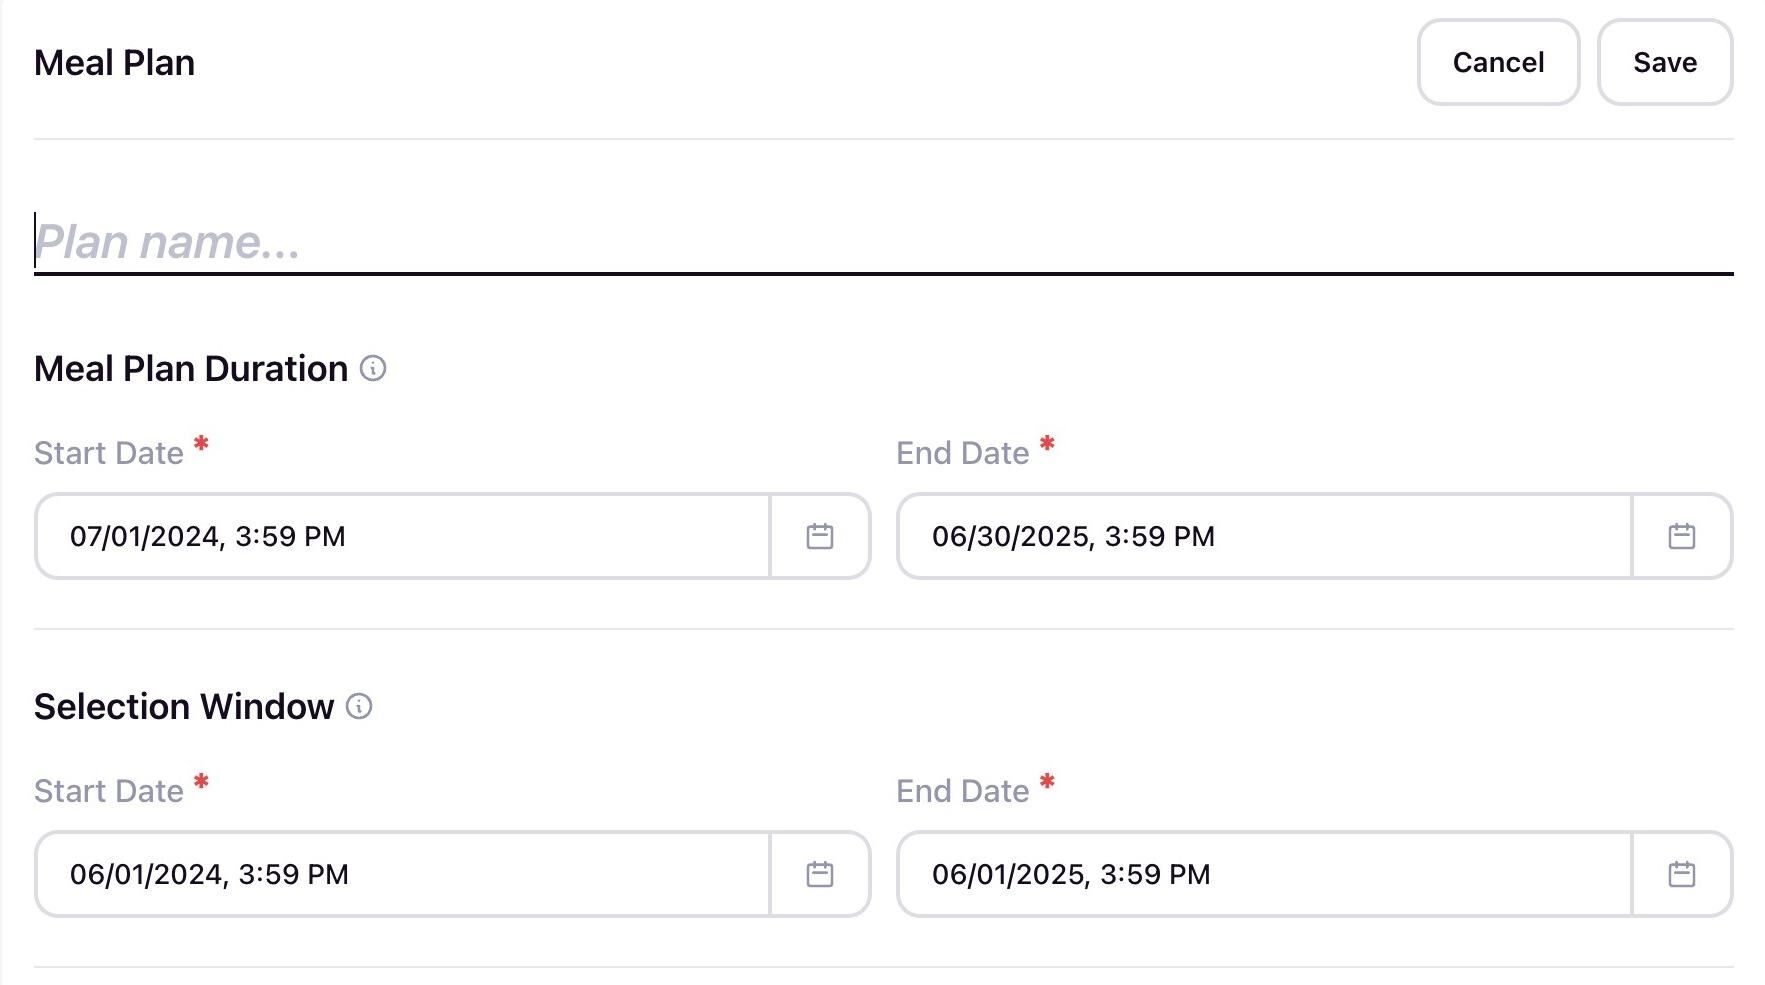Open calendar picker for Selection Window end date

pyautogui.click(x=1681, y=874)
